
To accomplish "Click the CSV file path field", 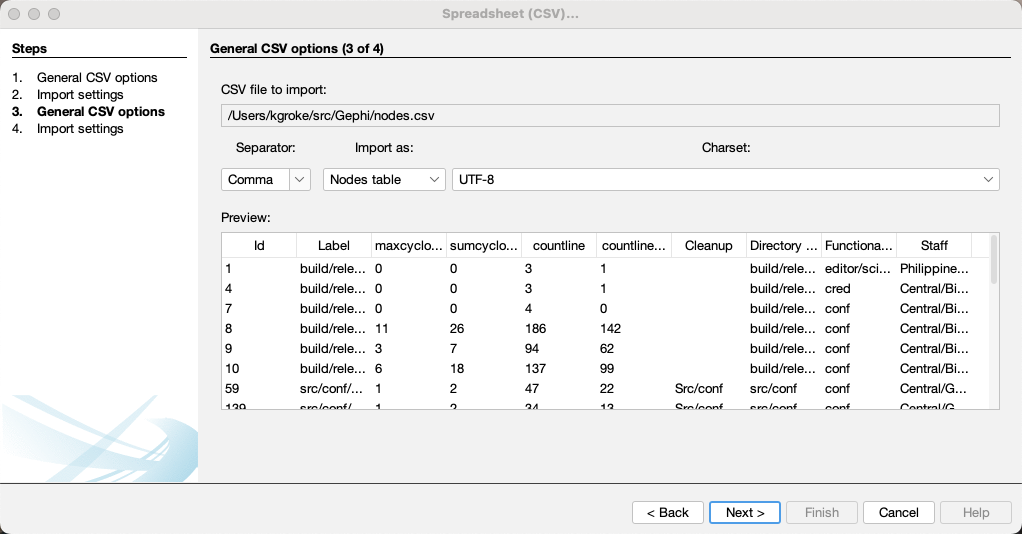I will coord(610,115).
